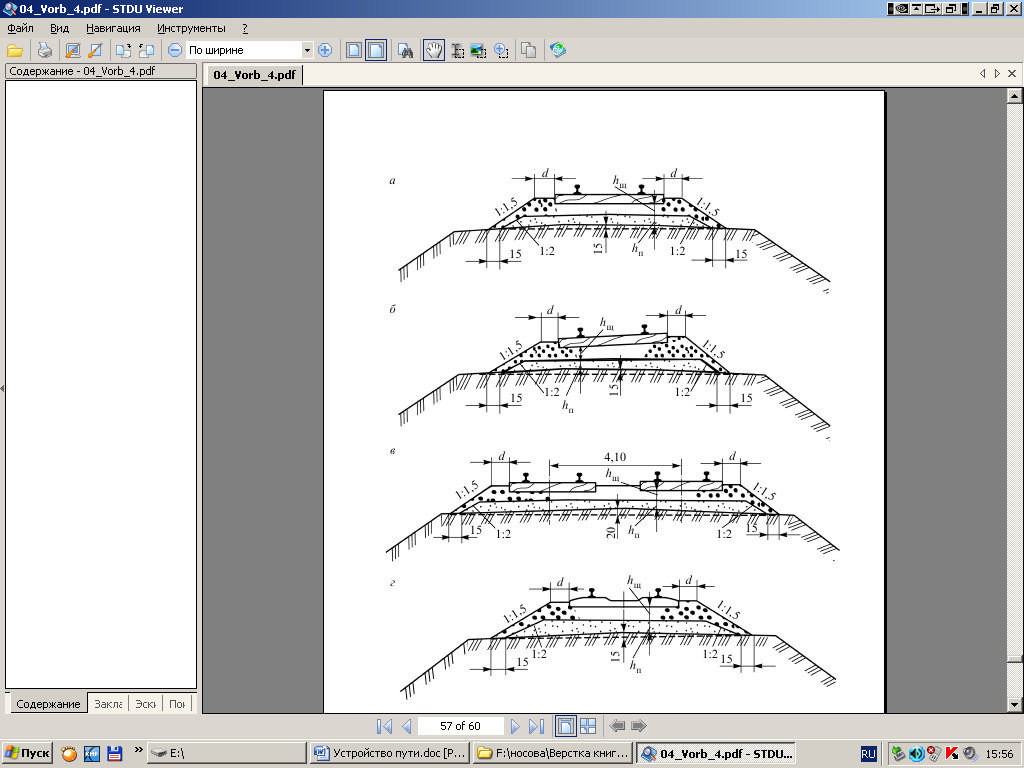Close the current document tab
The image size is (1024, 768).
1012,74
